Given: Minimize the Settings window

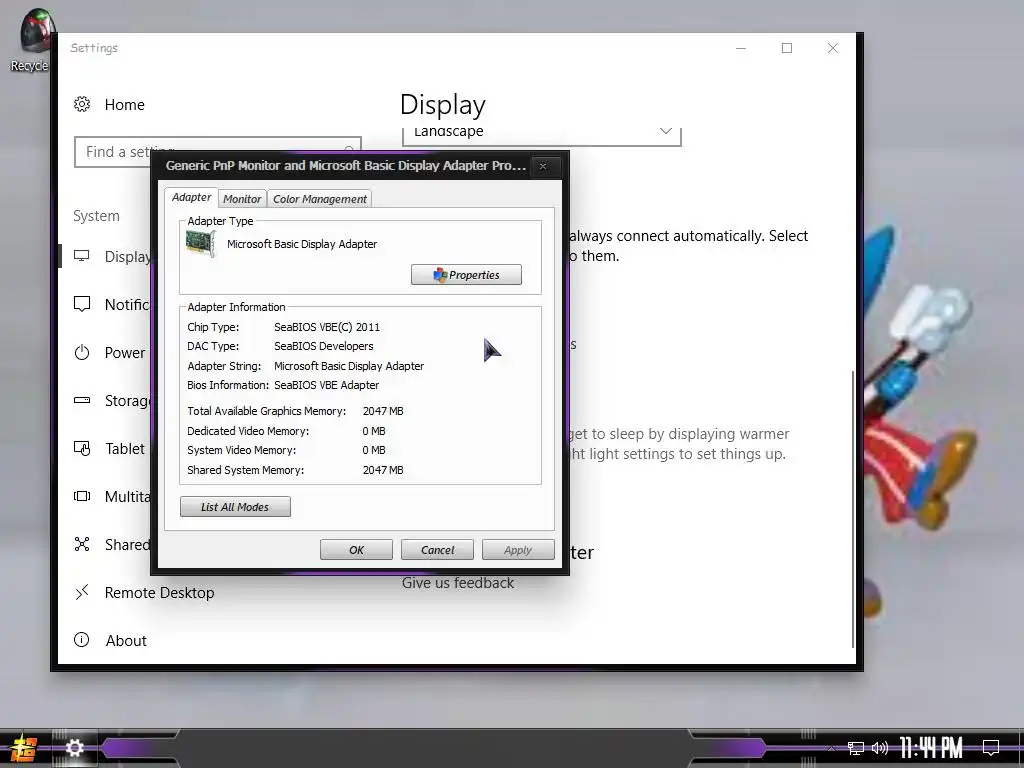Looking at the screenshot, I should (741, 48).
